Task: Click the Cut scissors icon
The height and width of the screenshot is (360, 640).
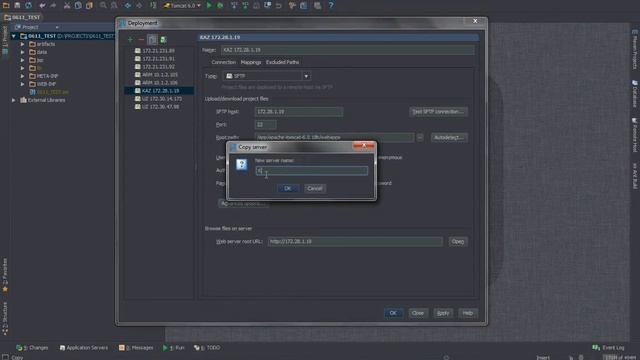Action: 67,5
